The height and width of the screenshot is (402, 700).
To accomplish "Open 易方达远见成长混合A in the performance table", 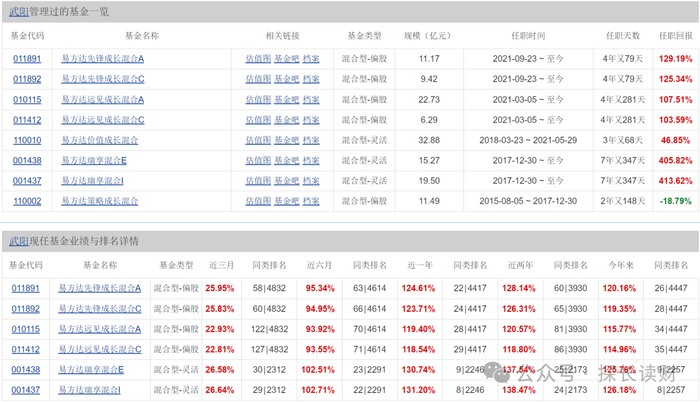I will click(x=100, y=329).
